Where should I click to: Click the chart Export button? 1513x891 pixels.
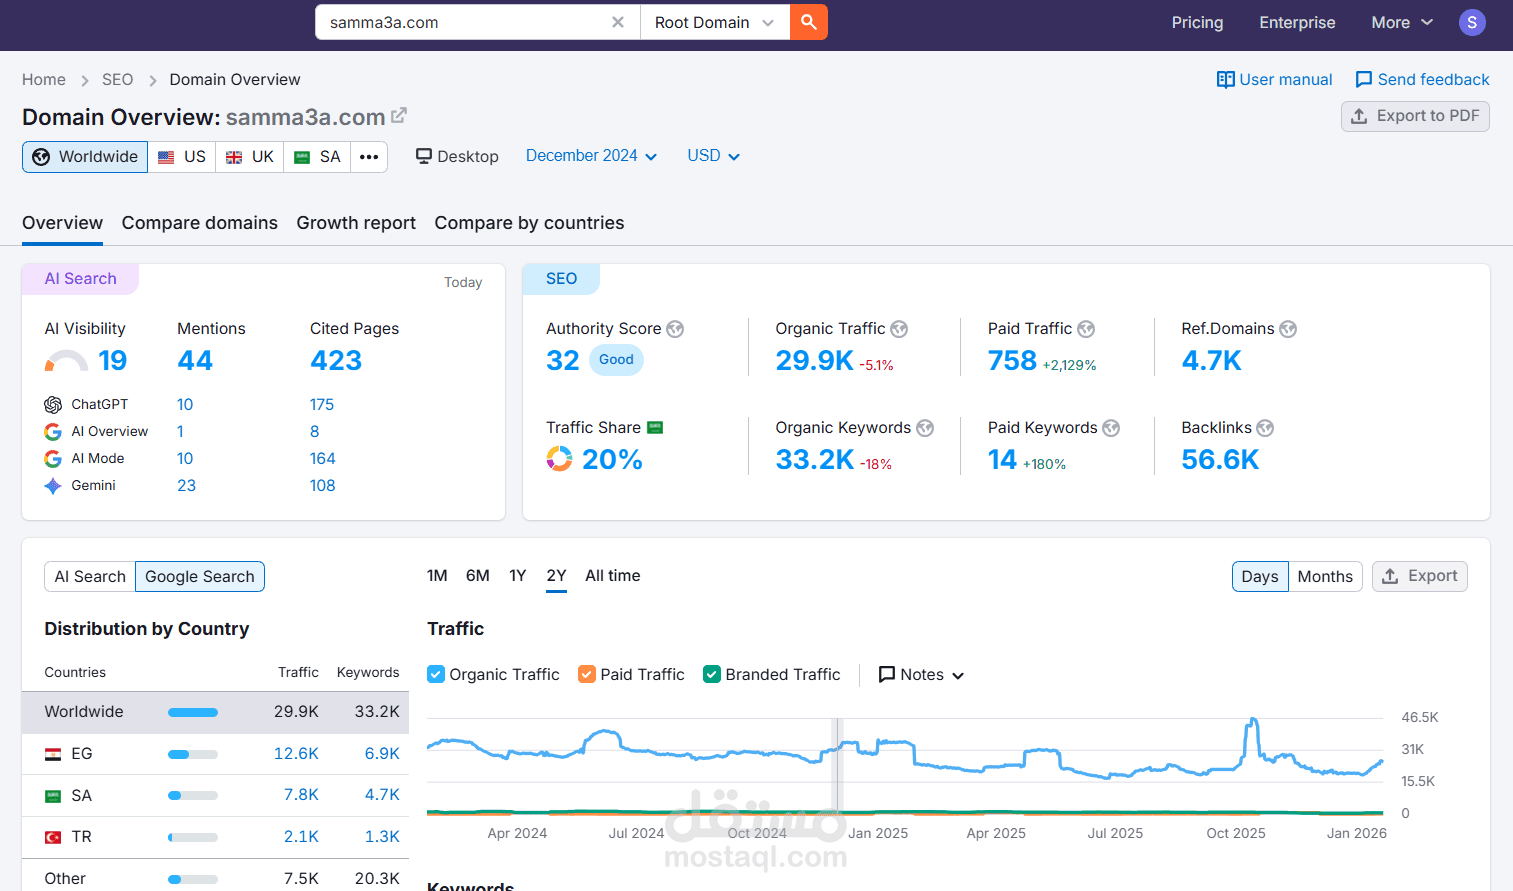point(1419,576)
